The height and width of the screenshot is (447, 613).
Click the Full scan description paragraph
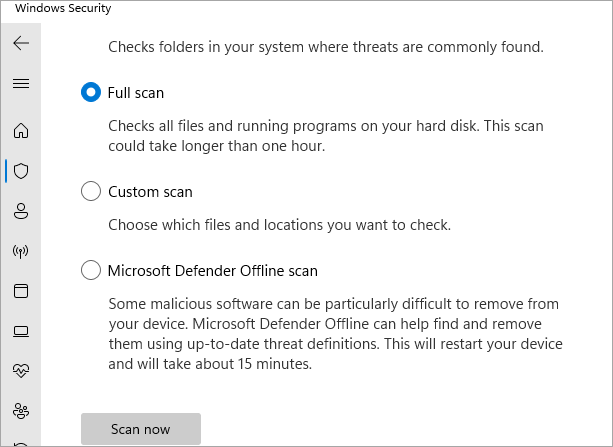pyautogui.click(x=328, y=135)
